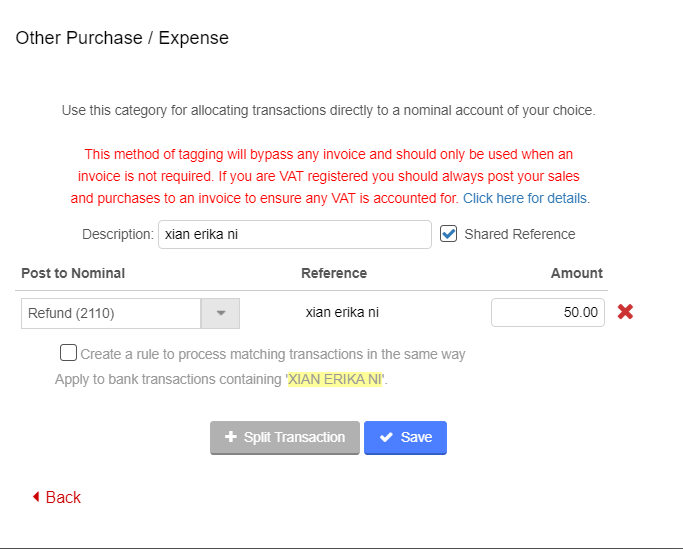Click into the Description text field
This screenshot has width=683, height=549.
[x=294, y=235]
